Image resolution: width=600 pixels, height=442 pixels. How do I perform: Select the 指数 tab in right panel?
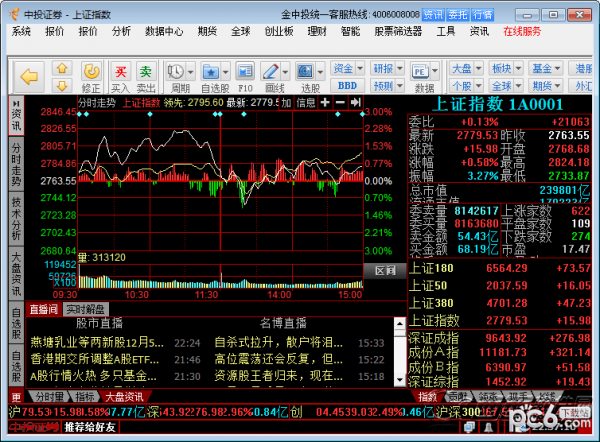click(427, 397)
